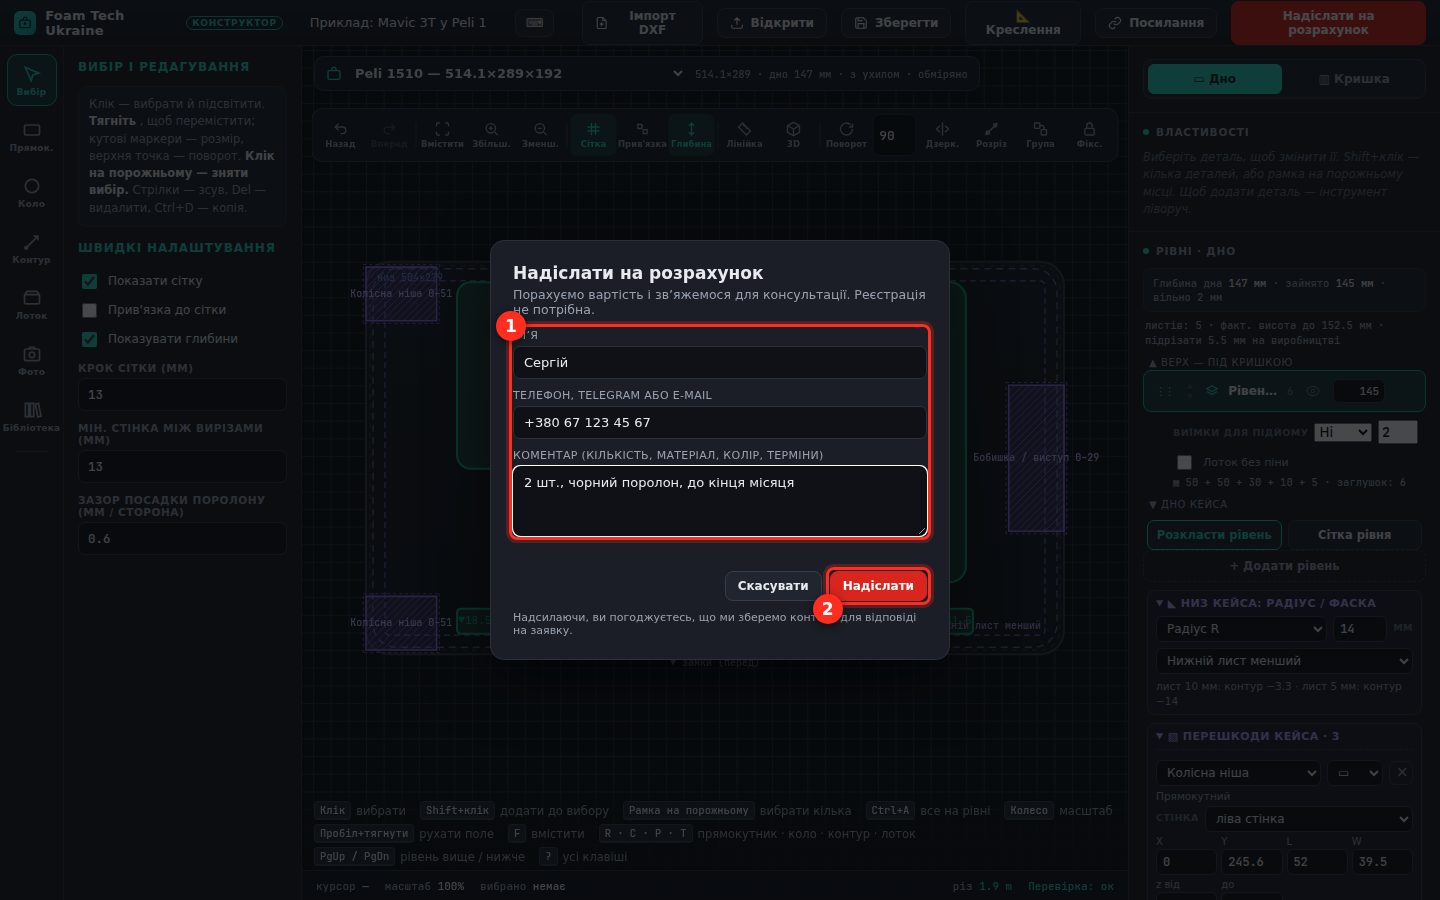Viewport: 1440px width, 900px height.
Task: Toggle the Показати сітку checkbox
Action: (x=89, y=281)
